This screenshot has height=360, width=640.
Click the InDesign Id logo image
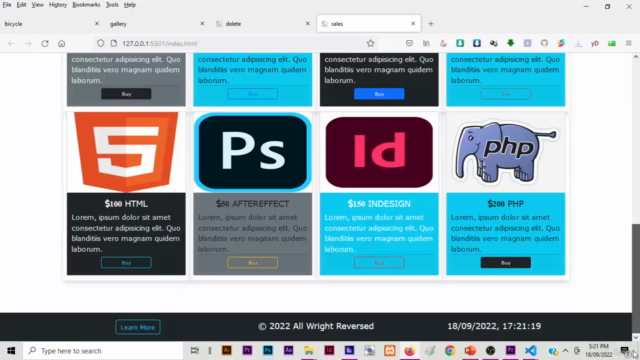[379, 152]
